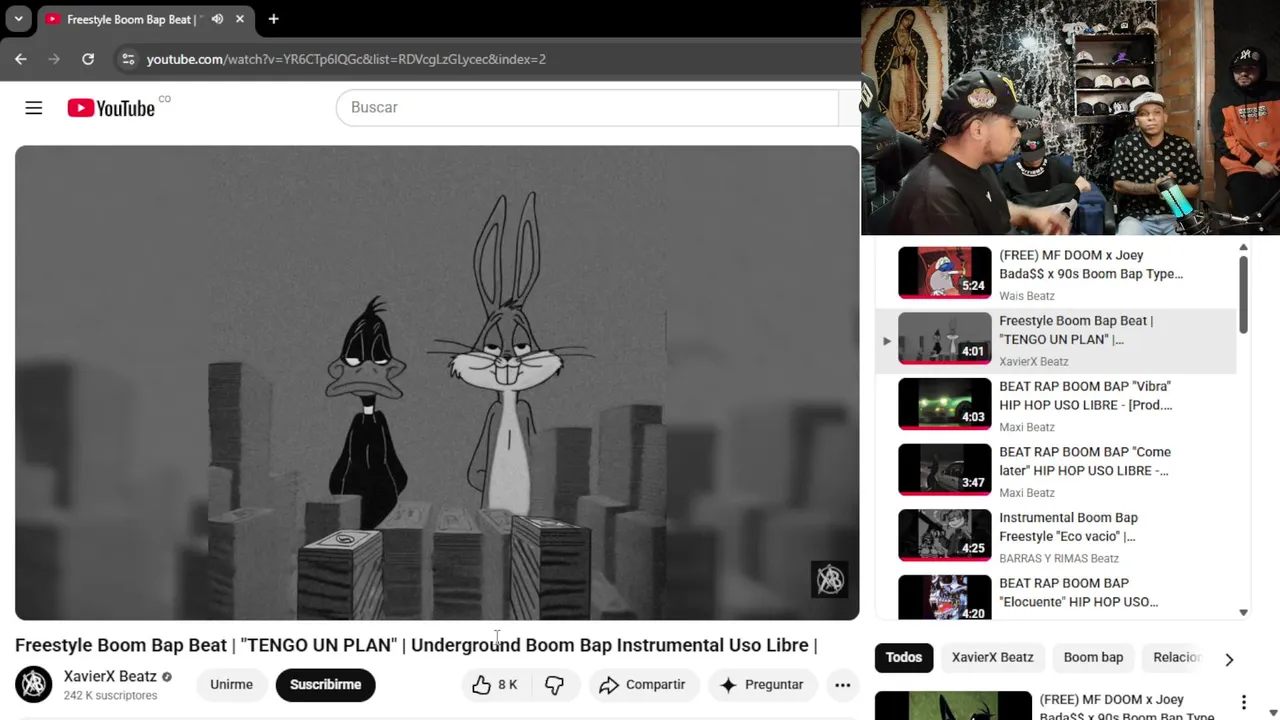Image resolution: width=1280 pixels, height=720 pixels.
Task: Click the Maxi Beatz name under Vibra
Action: pyautogui.click(x=1027, y=427)
